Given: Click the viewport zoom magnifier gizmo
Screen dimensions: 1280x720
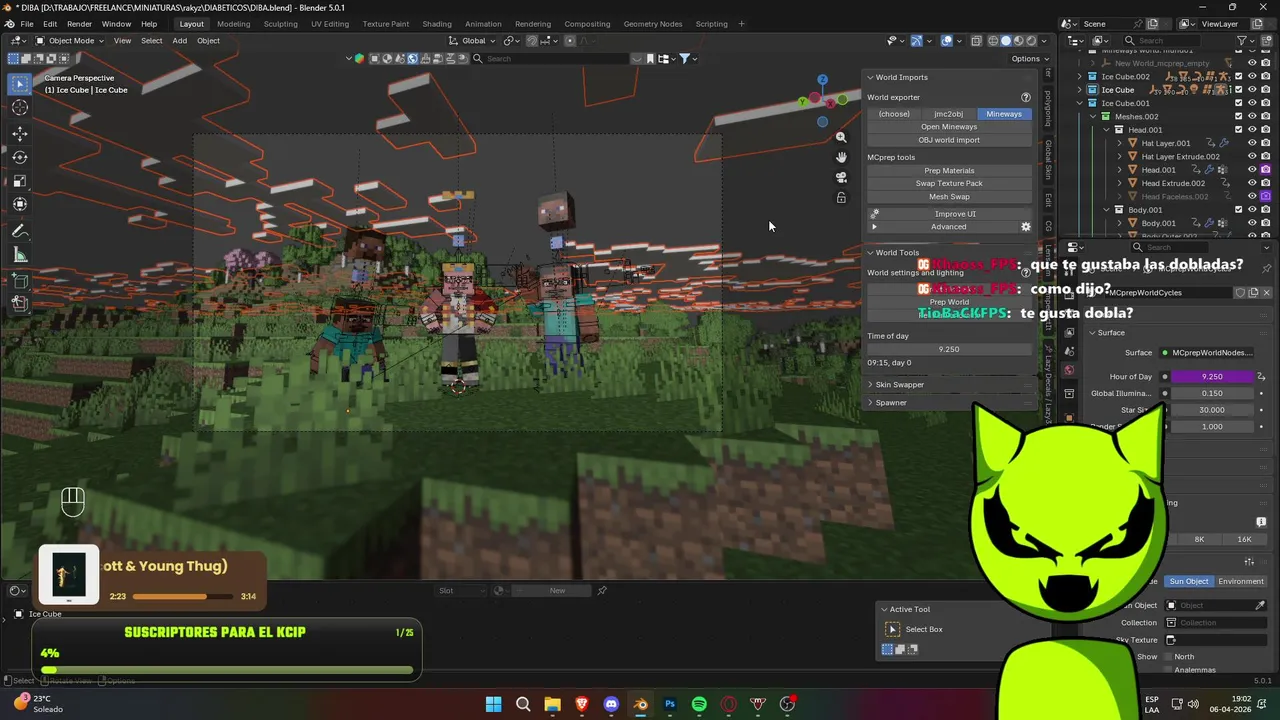Looking at the screenshot, I should pyautogui.click(x=841, y=137).
